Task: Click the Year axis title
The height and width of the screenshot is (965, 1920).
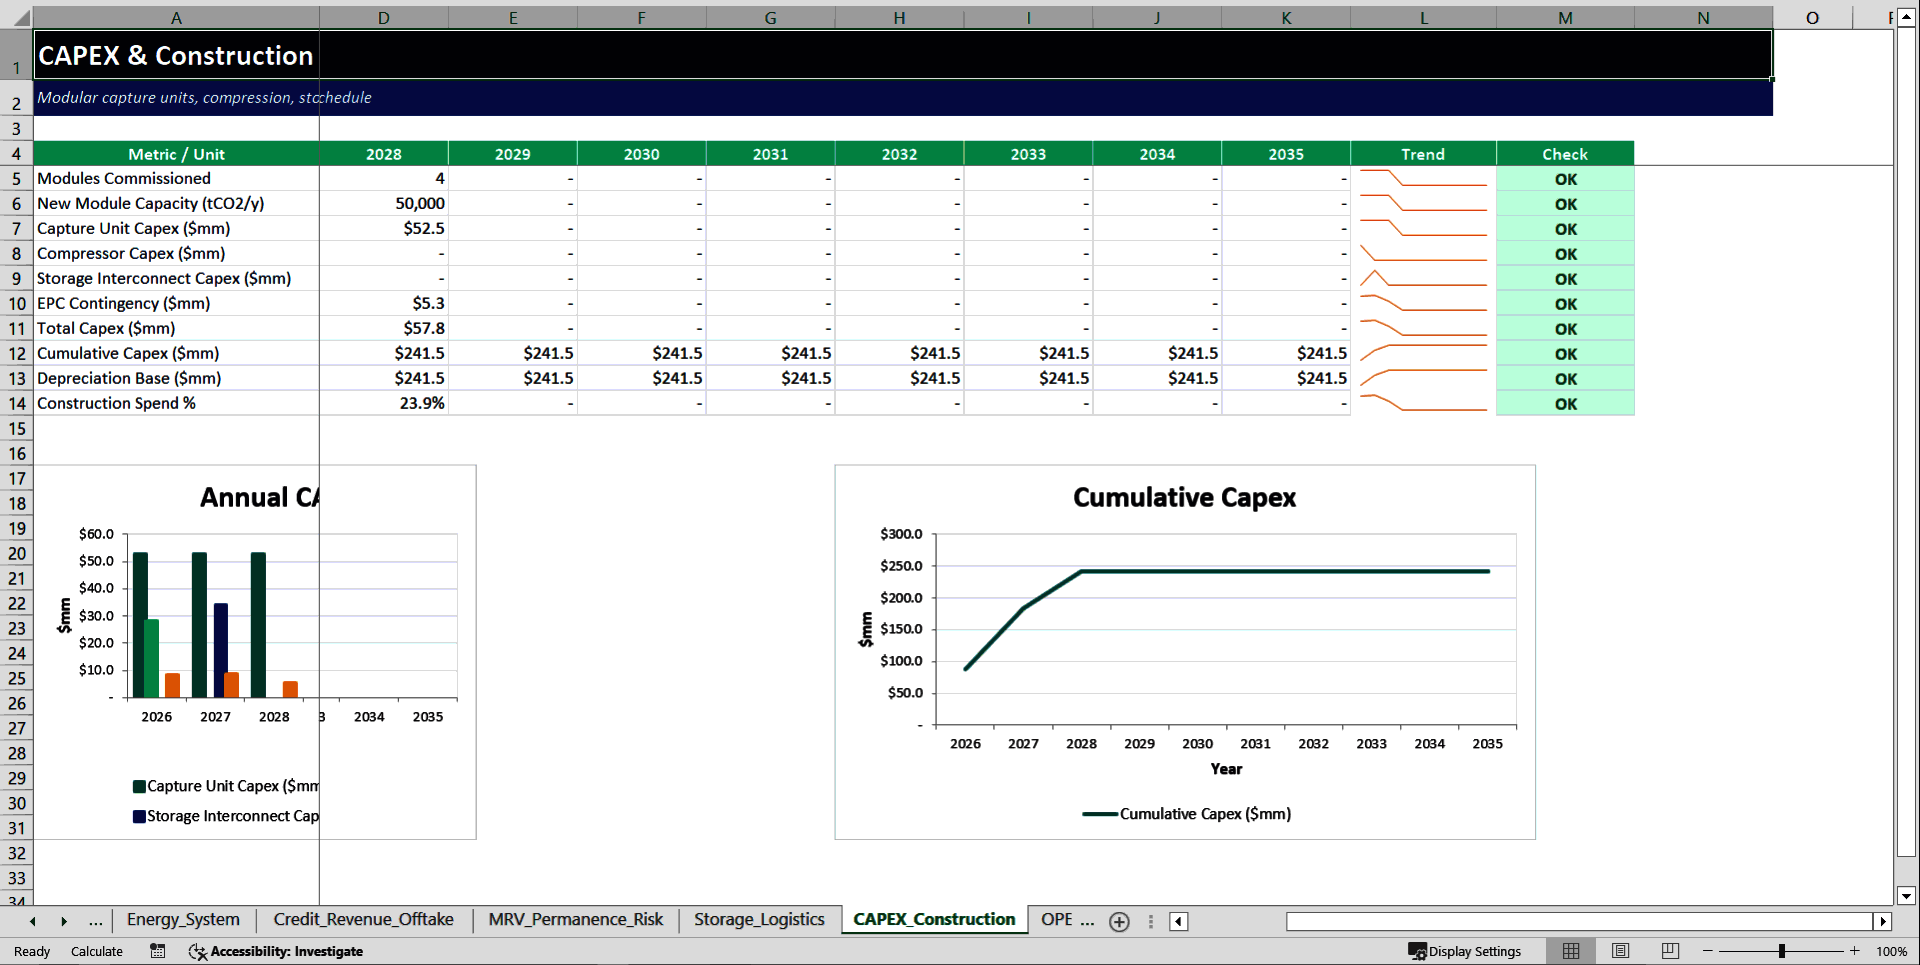Action: (x=1226, y=769)
